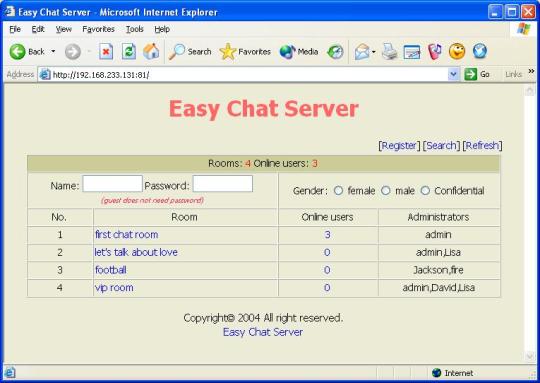
Task: Open the View menu
Action: 64,29
